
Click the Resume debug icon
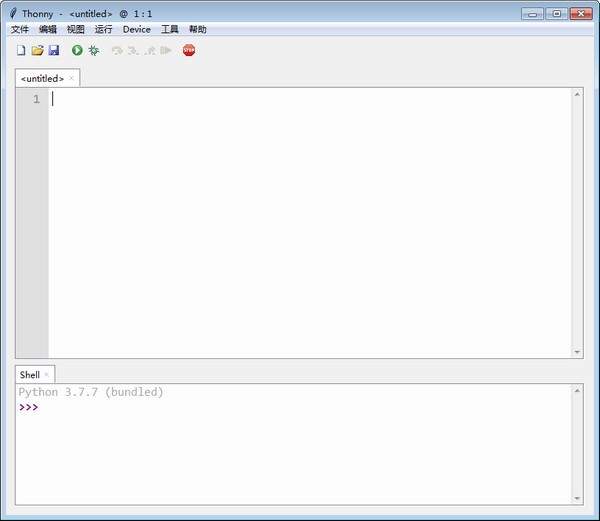pos(166,50)
